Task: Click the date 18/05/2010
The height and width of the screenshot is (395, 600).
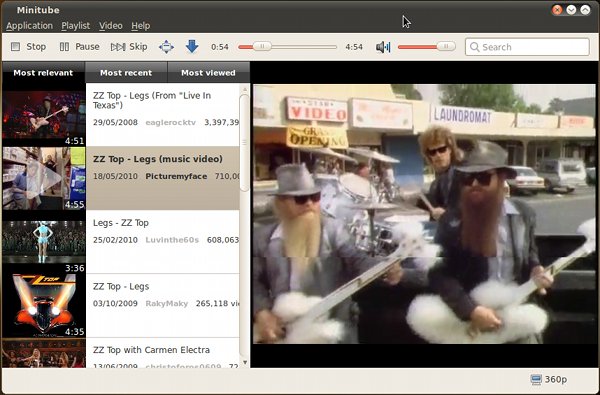Action: [x=115, y=176]
